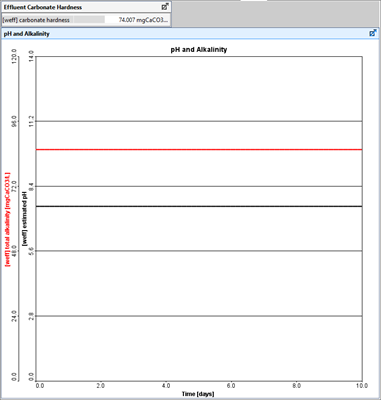Viewport: 381px width, 400px height.
Task: Click the 48.0 alkalinity axis tick
Action: pyautogui.click(x=14, y=251)
